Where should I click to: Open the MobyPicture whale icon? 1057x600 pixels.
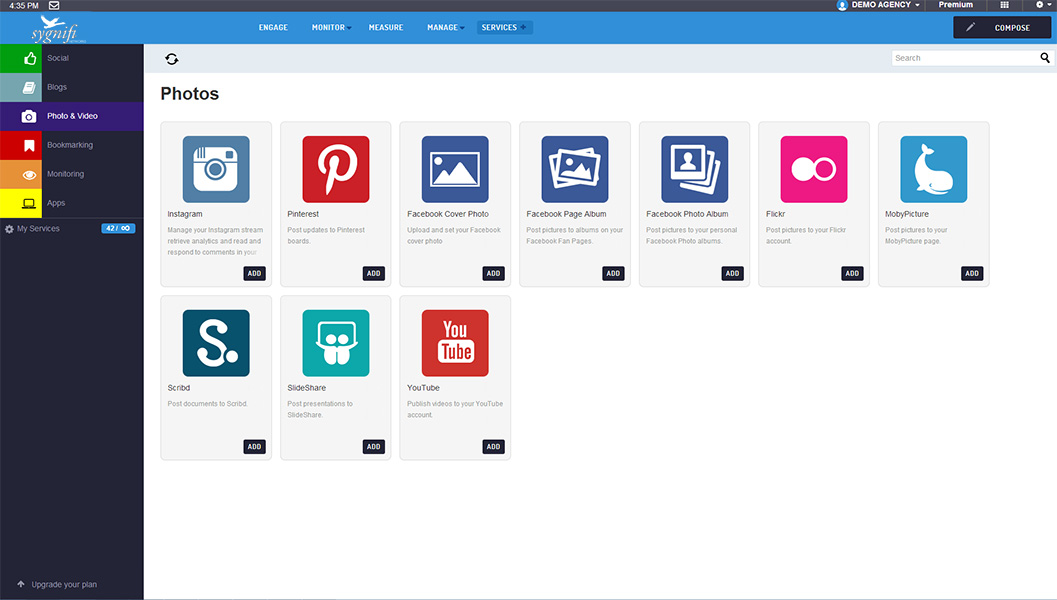point(933,169)
